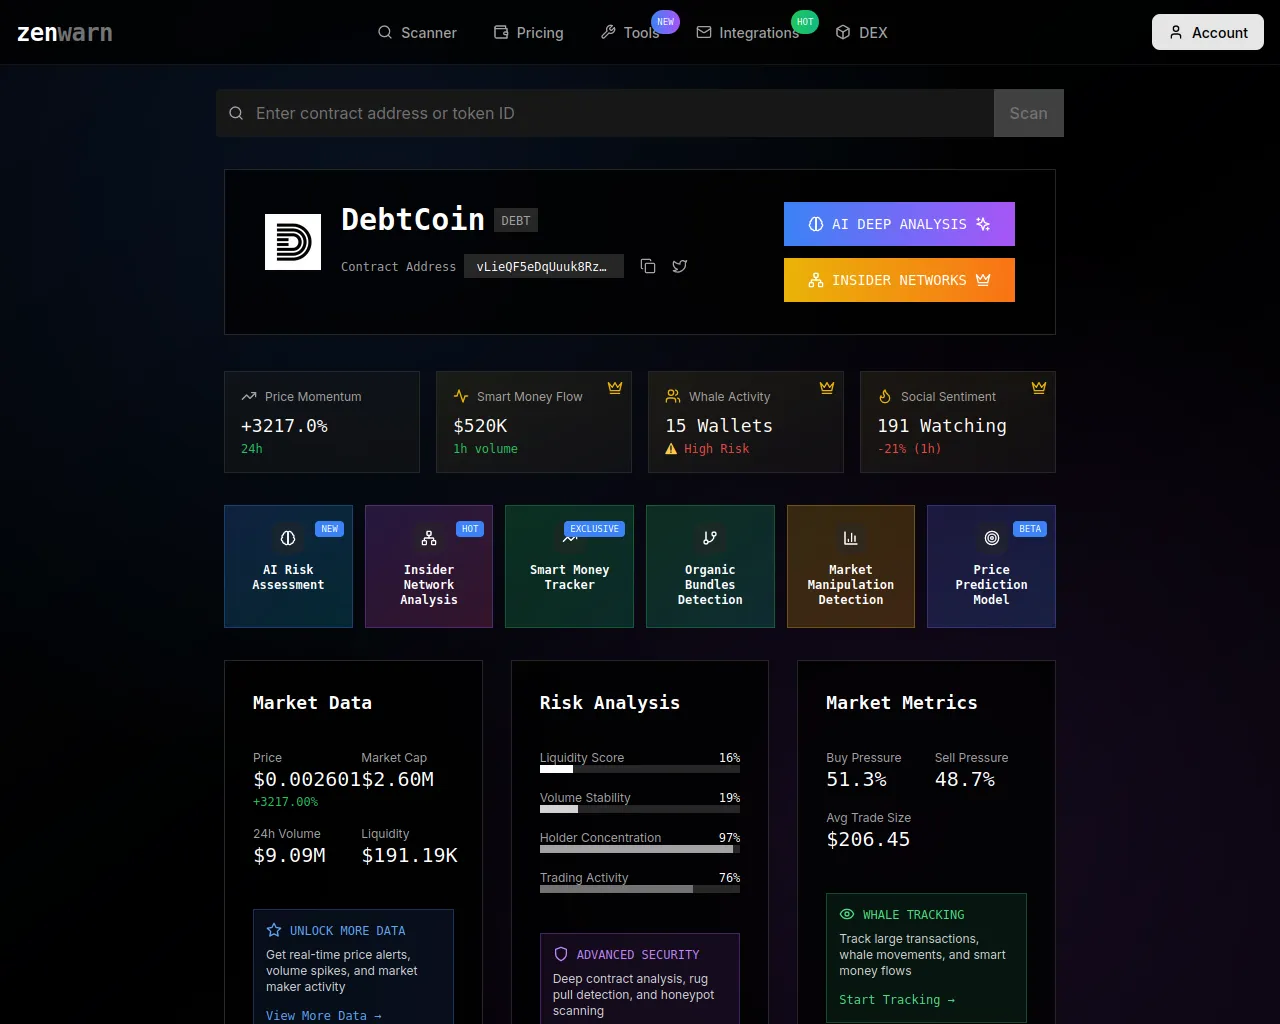Open the Price Prediction Model card
This screenshot has height=1024, width=1280.
point(991,566)
